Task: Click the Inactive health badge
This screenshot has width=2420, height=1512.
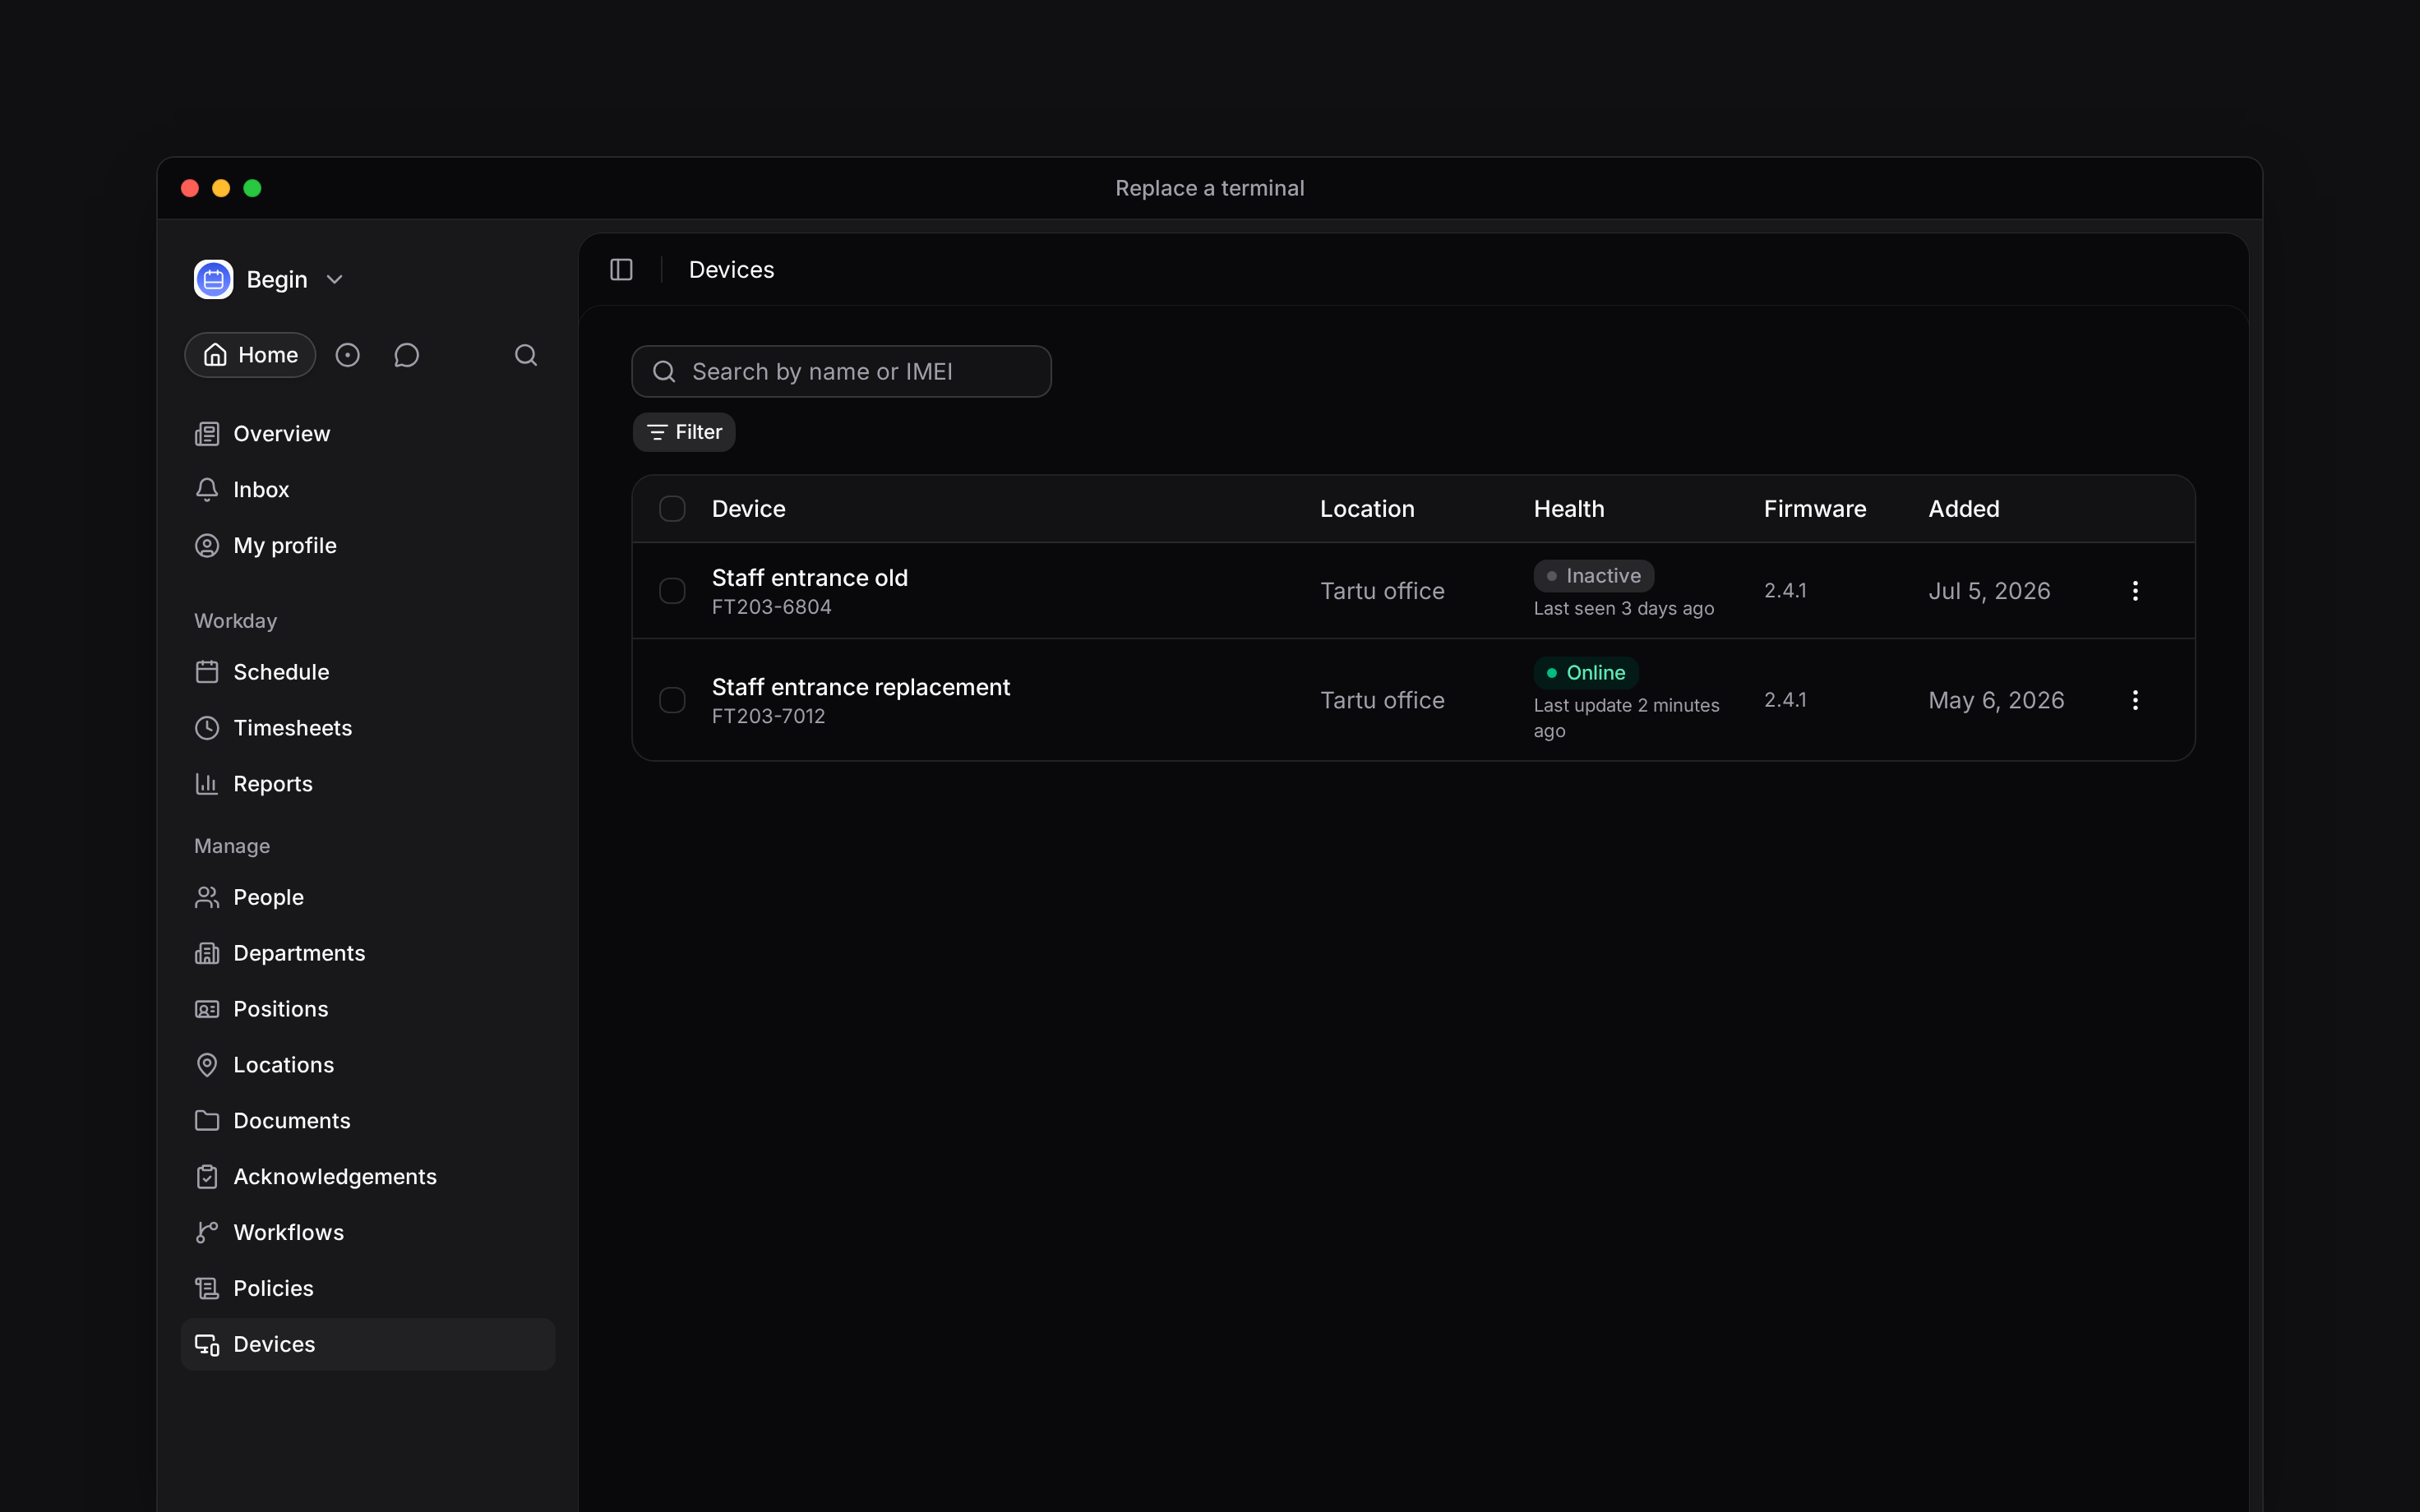Action: pos(1594,576)
